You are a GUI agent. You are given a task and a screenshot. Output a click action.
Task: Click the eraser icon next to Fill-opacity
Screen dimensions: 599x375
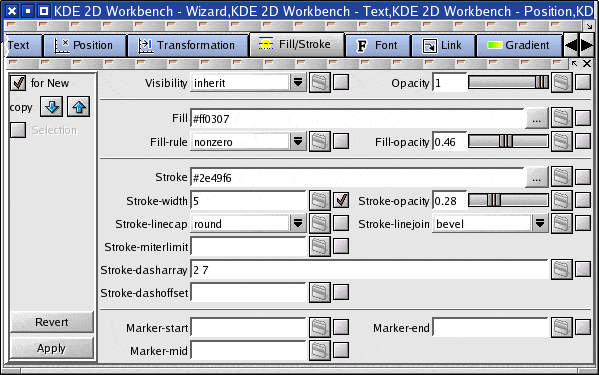point(562,142)
